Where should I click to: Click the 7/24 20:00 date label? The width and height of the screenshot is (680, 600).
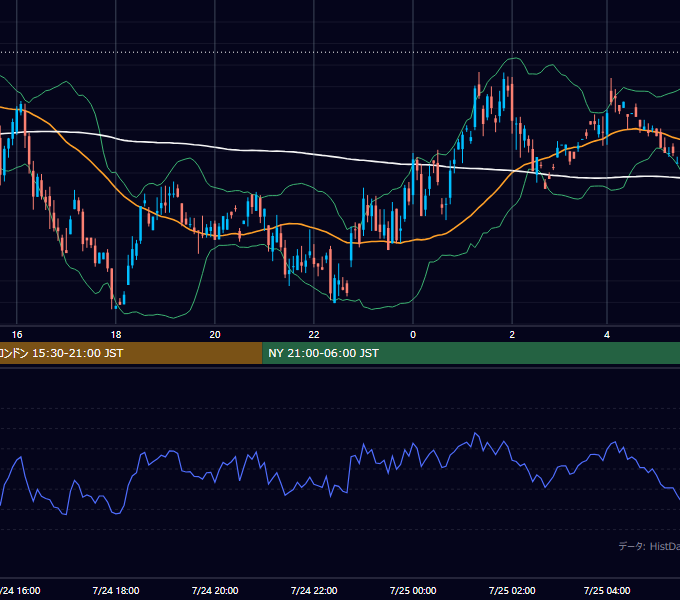click(x=215, y=590)
